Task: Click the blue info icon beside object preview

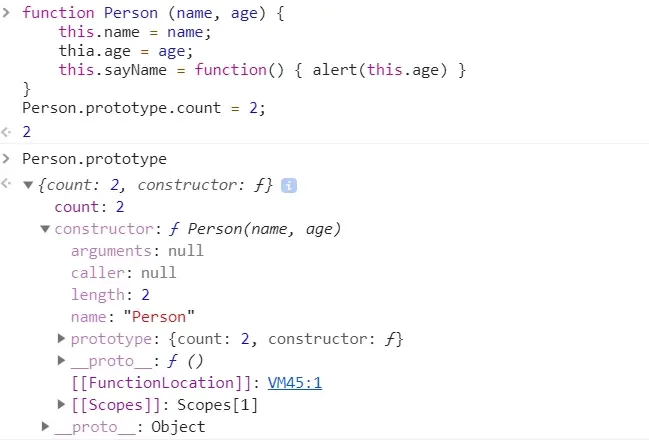Action: click(289, 185)
